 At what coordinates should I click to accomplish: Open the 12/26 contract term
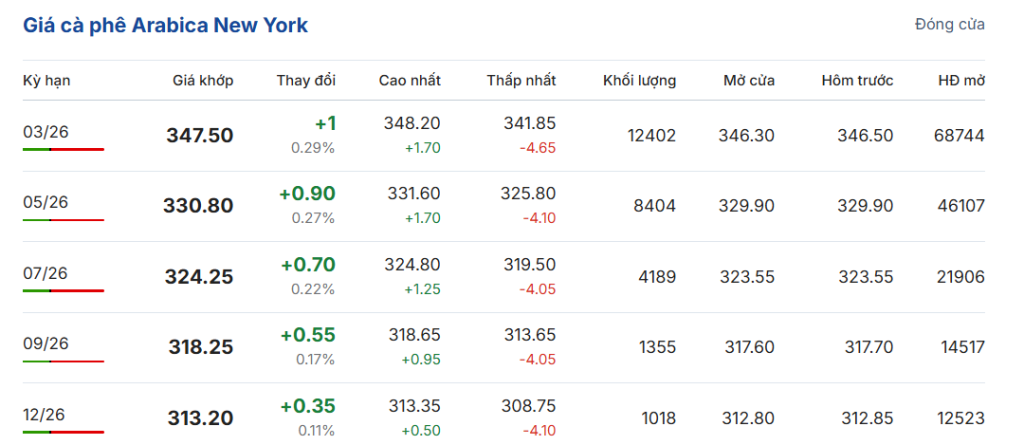coord(46,414)
